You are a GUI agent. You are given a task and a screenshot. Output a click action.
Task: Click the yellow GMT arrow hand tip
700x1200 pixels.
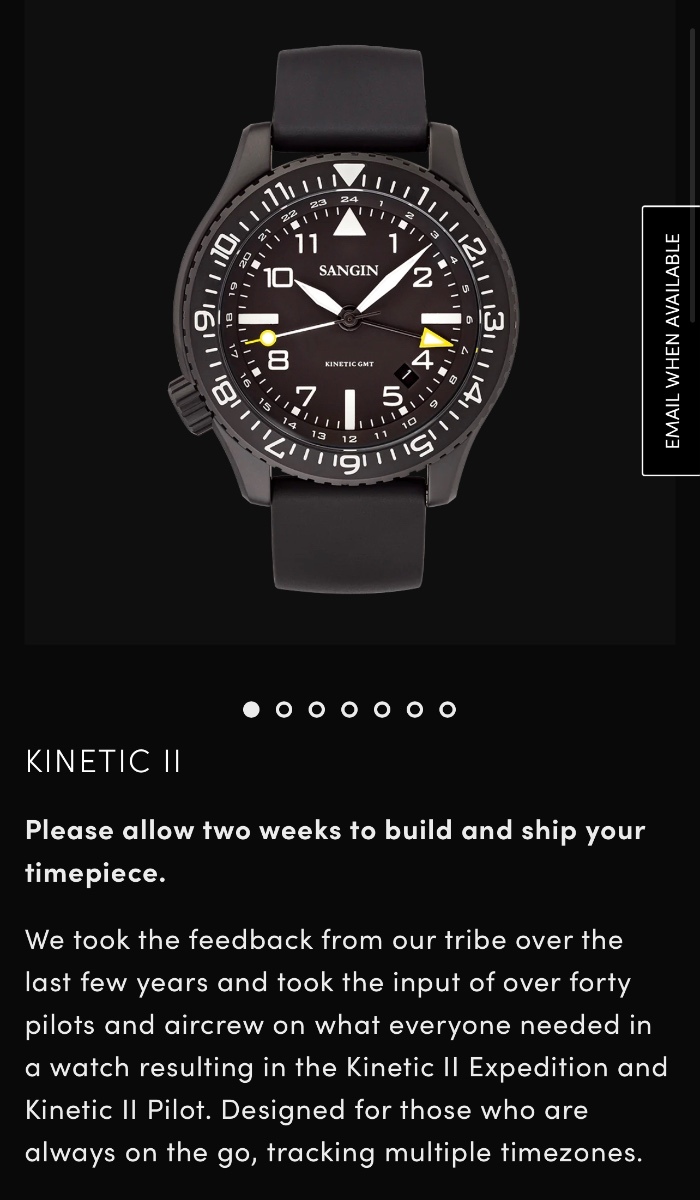tap(435, 338)
